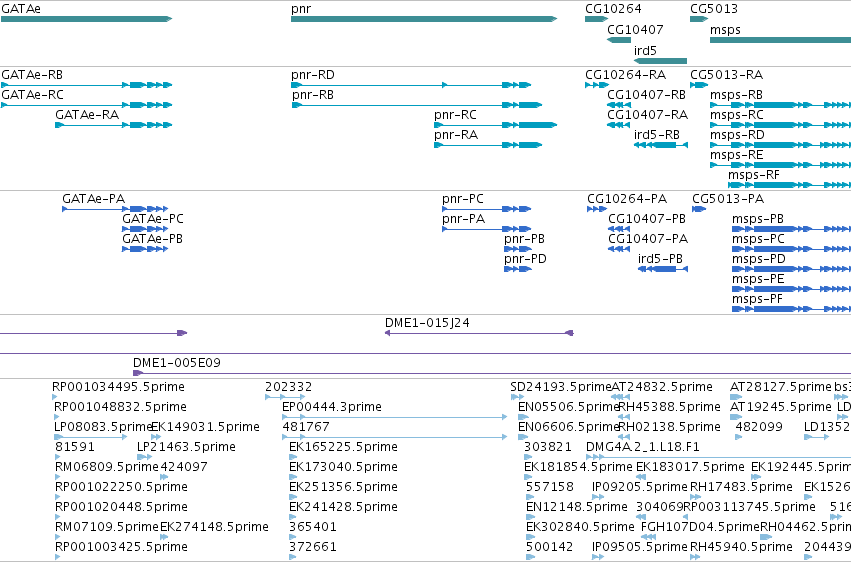Click the 482099 feature
The width and height of the screenshot is (851, 562).
point(738,437)
